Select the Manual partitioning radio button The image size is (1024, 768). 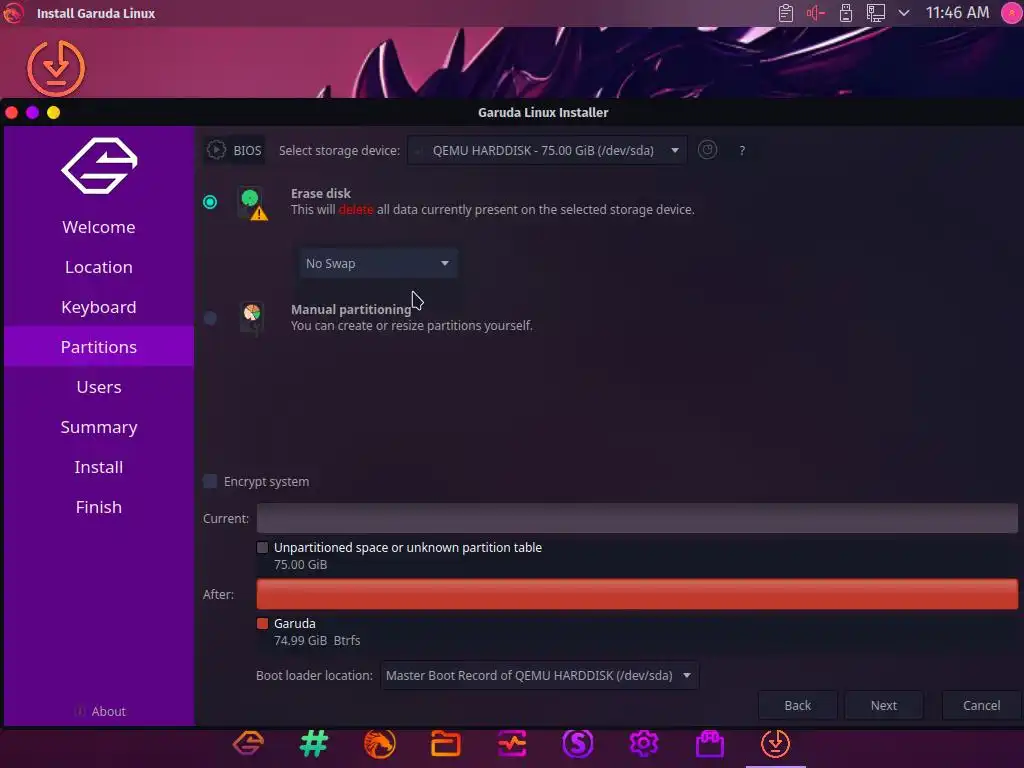click(x=210, y=318)
